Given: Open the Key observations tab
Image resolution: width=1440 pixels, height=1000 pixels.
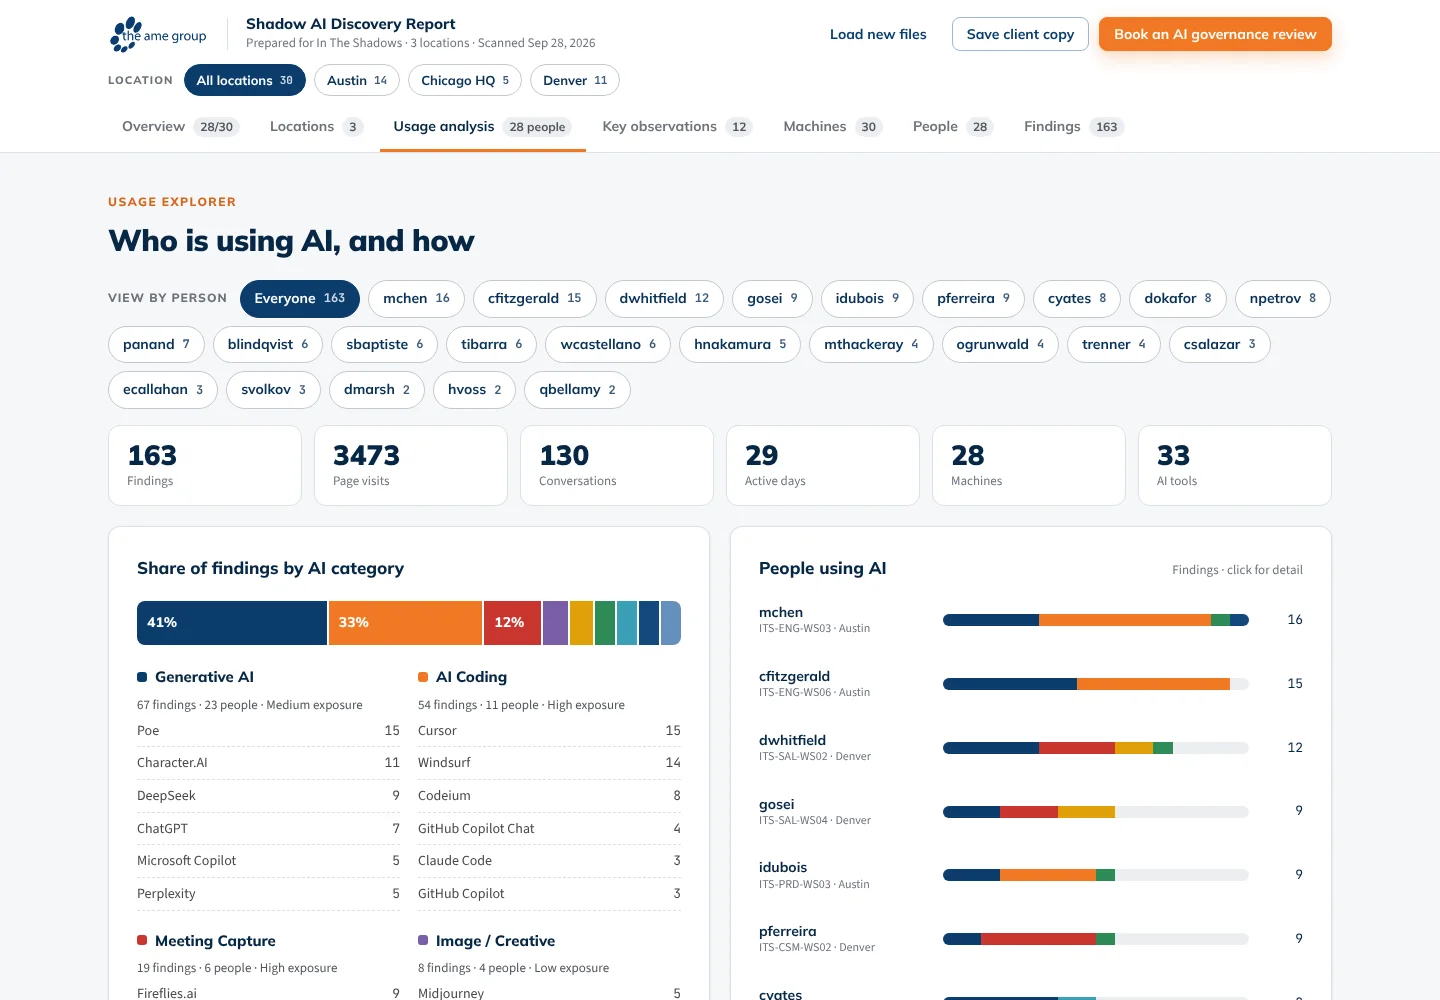Looking at the screenshot, I should [x=677, y=126].
